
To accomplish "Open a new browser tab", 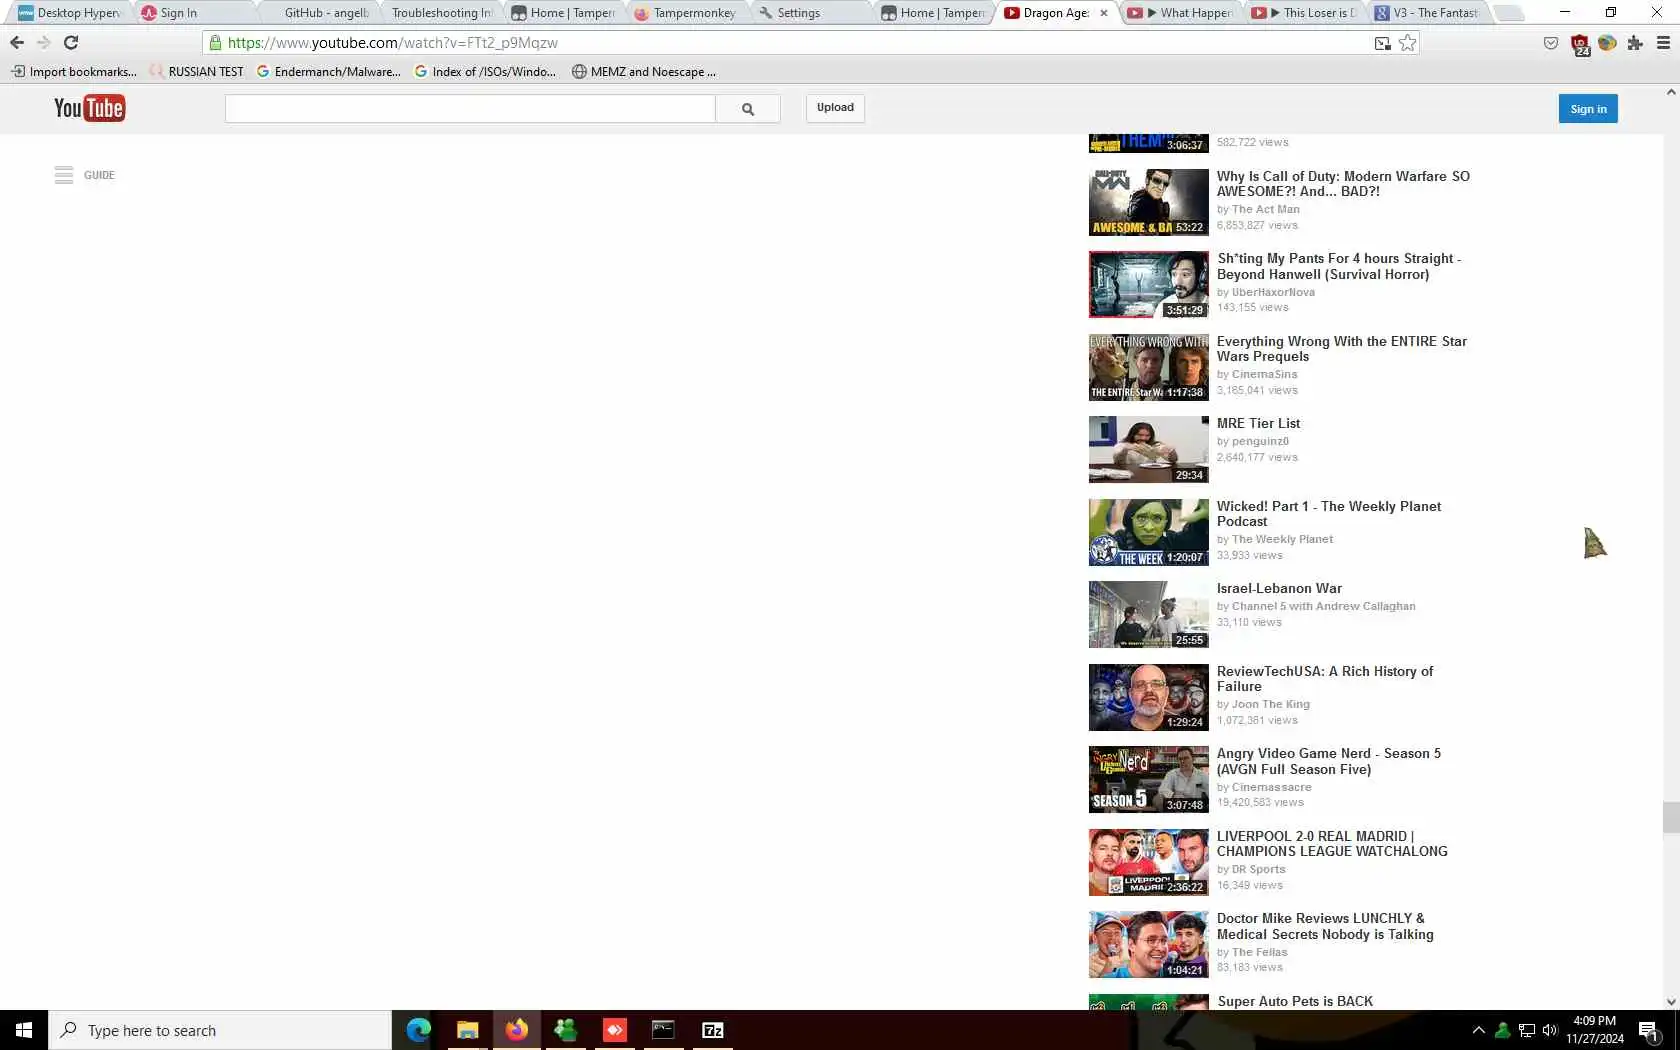I will click(x=1509, y=13).
